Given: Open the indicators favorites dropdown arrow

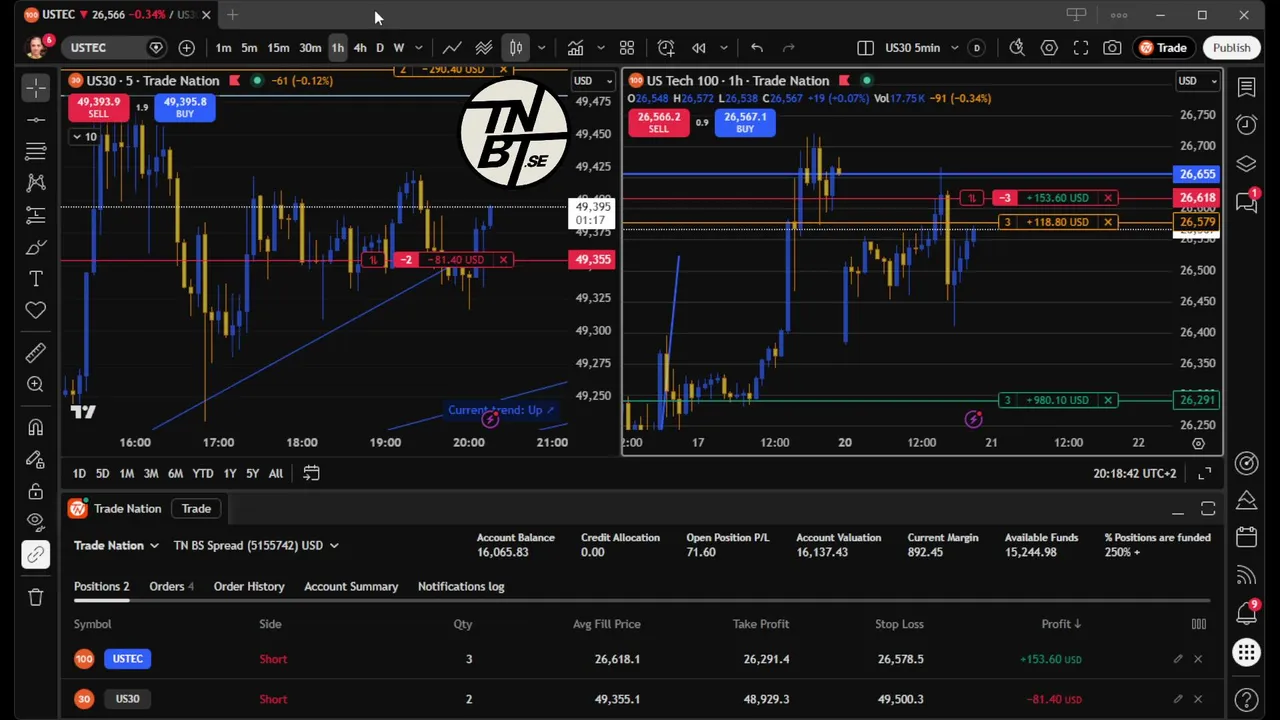Looking at the screenshot, I should (x=601, y=48).
